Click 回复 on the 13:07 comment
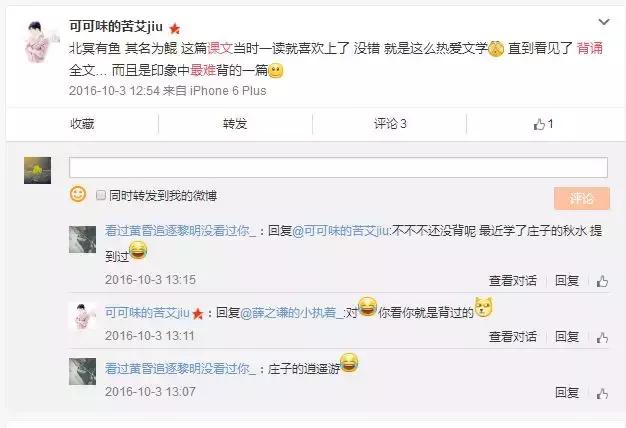Screen dimensions: 626x428 tap(567, 393)
